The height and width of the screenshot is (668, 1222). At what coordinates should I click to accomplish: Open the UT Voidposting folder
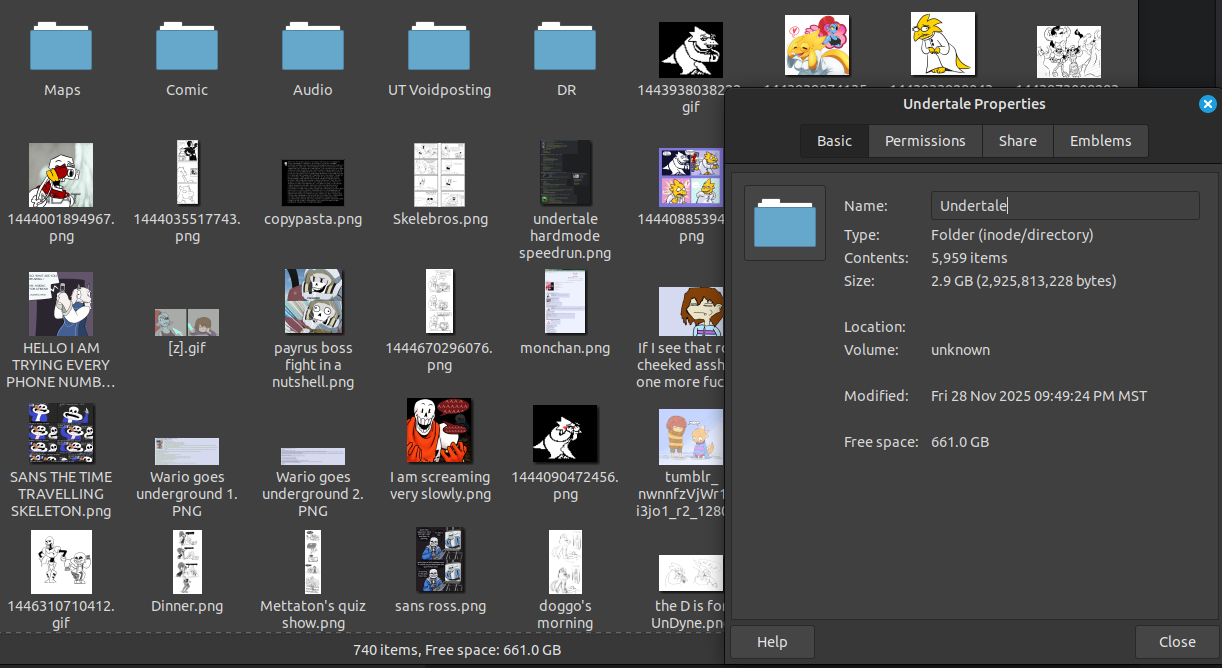439,47
